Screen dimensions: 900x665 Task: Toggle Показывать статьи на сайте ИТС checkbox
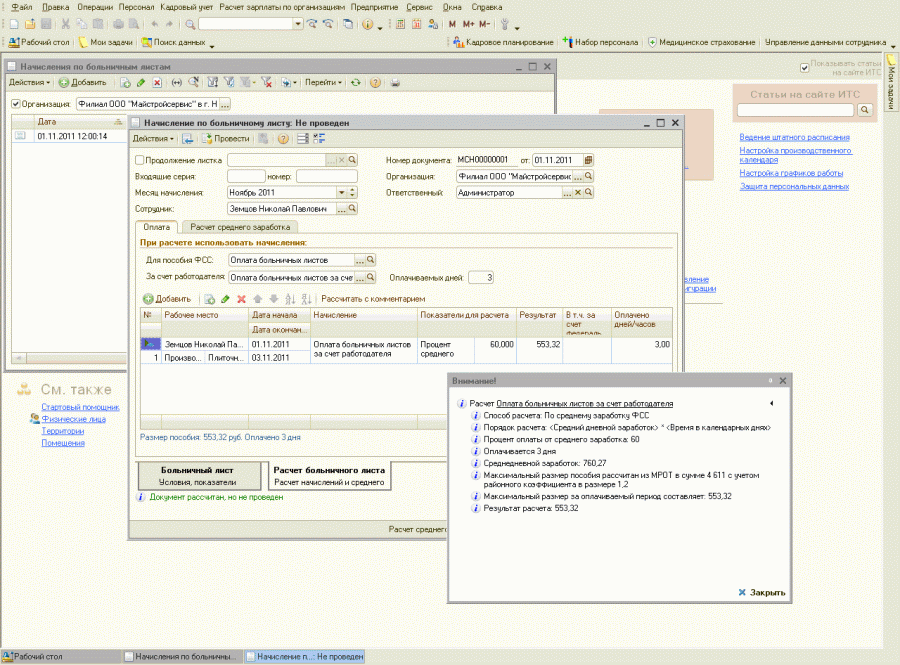coord(804,67)
